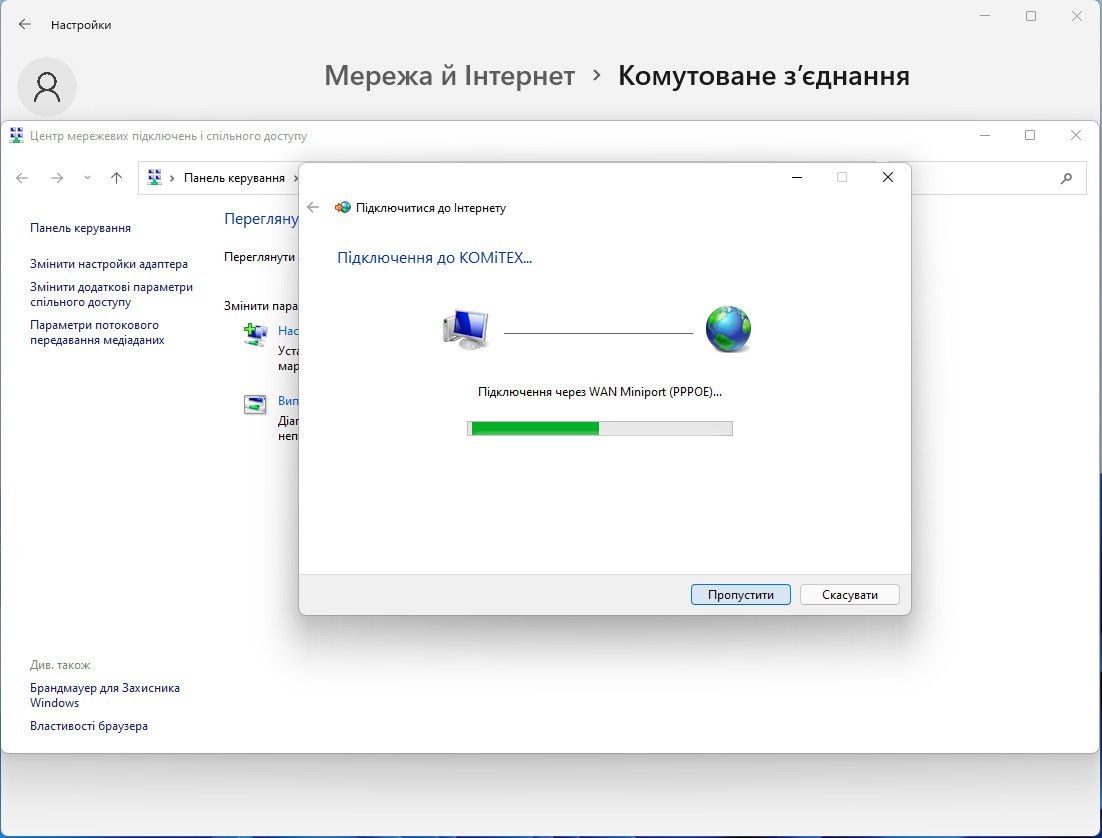Open Змінити додаткові параметри спільного доступу

(x=111, y=294)
